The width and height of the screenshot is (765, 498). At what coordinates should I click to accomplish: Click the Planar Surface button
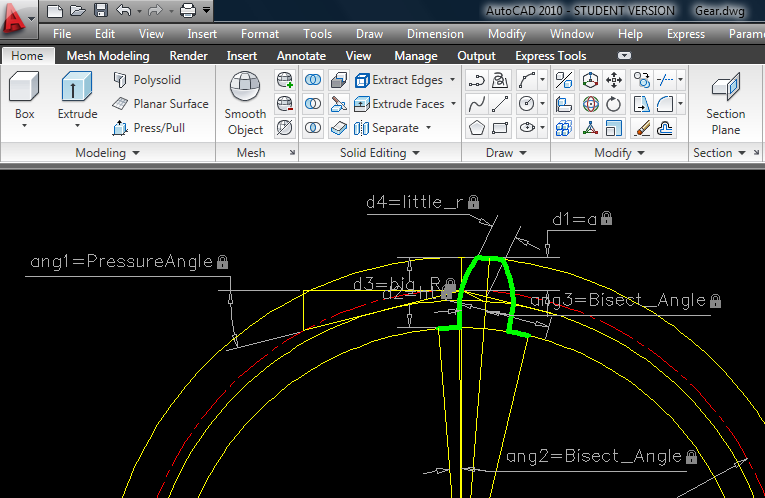pos(161,104)
